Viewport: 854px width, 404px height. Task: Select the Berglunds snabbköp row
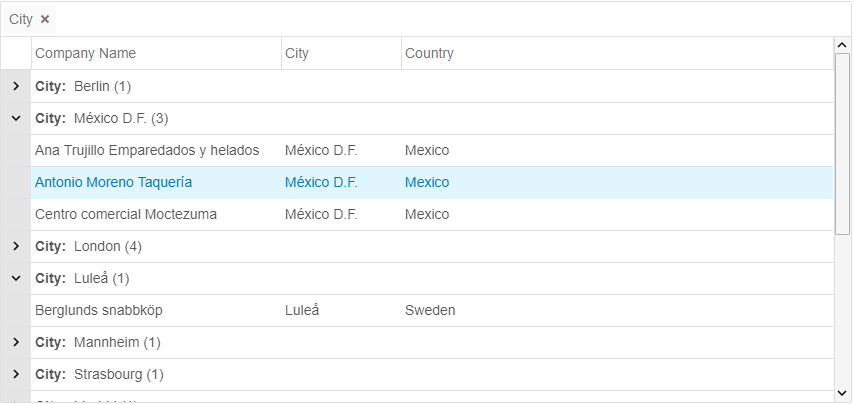[x=99, y=310]
